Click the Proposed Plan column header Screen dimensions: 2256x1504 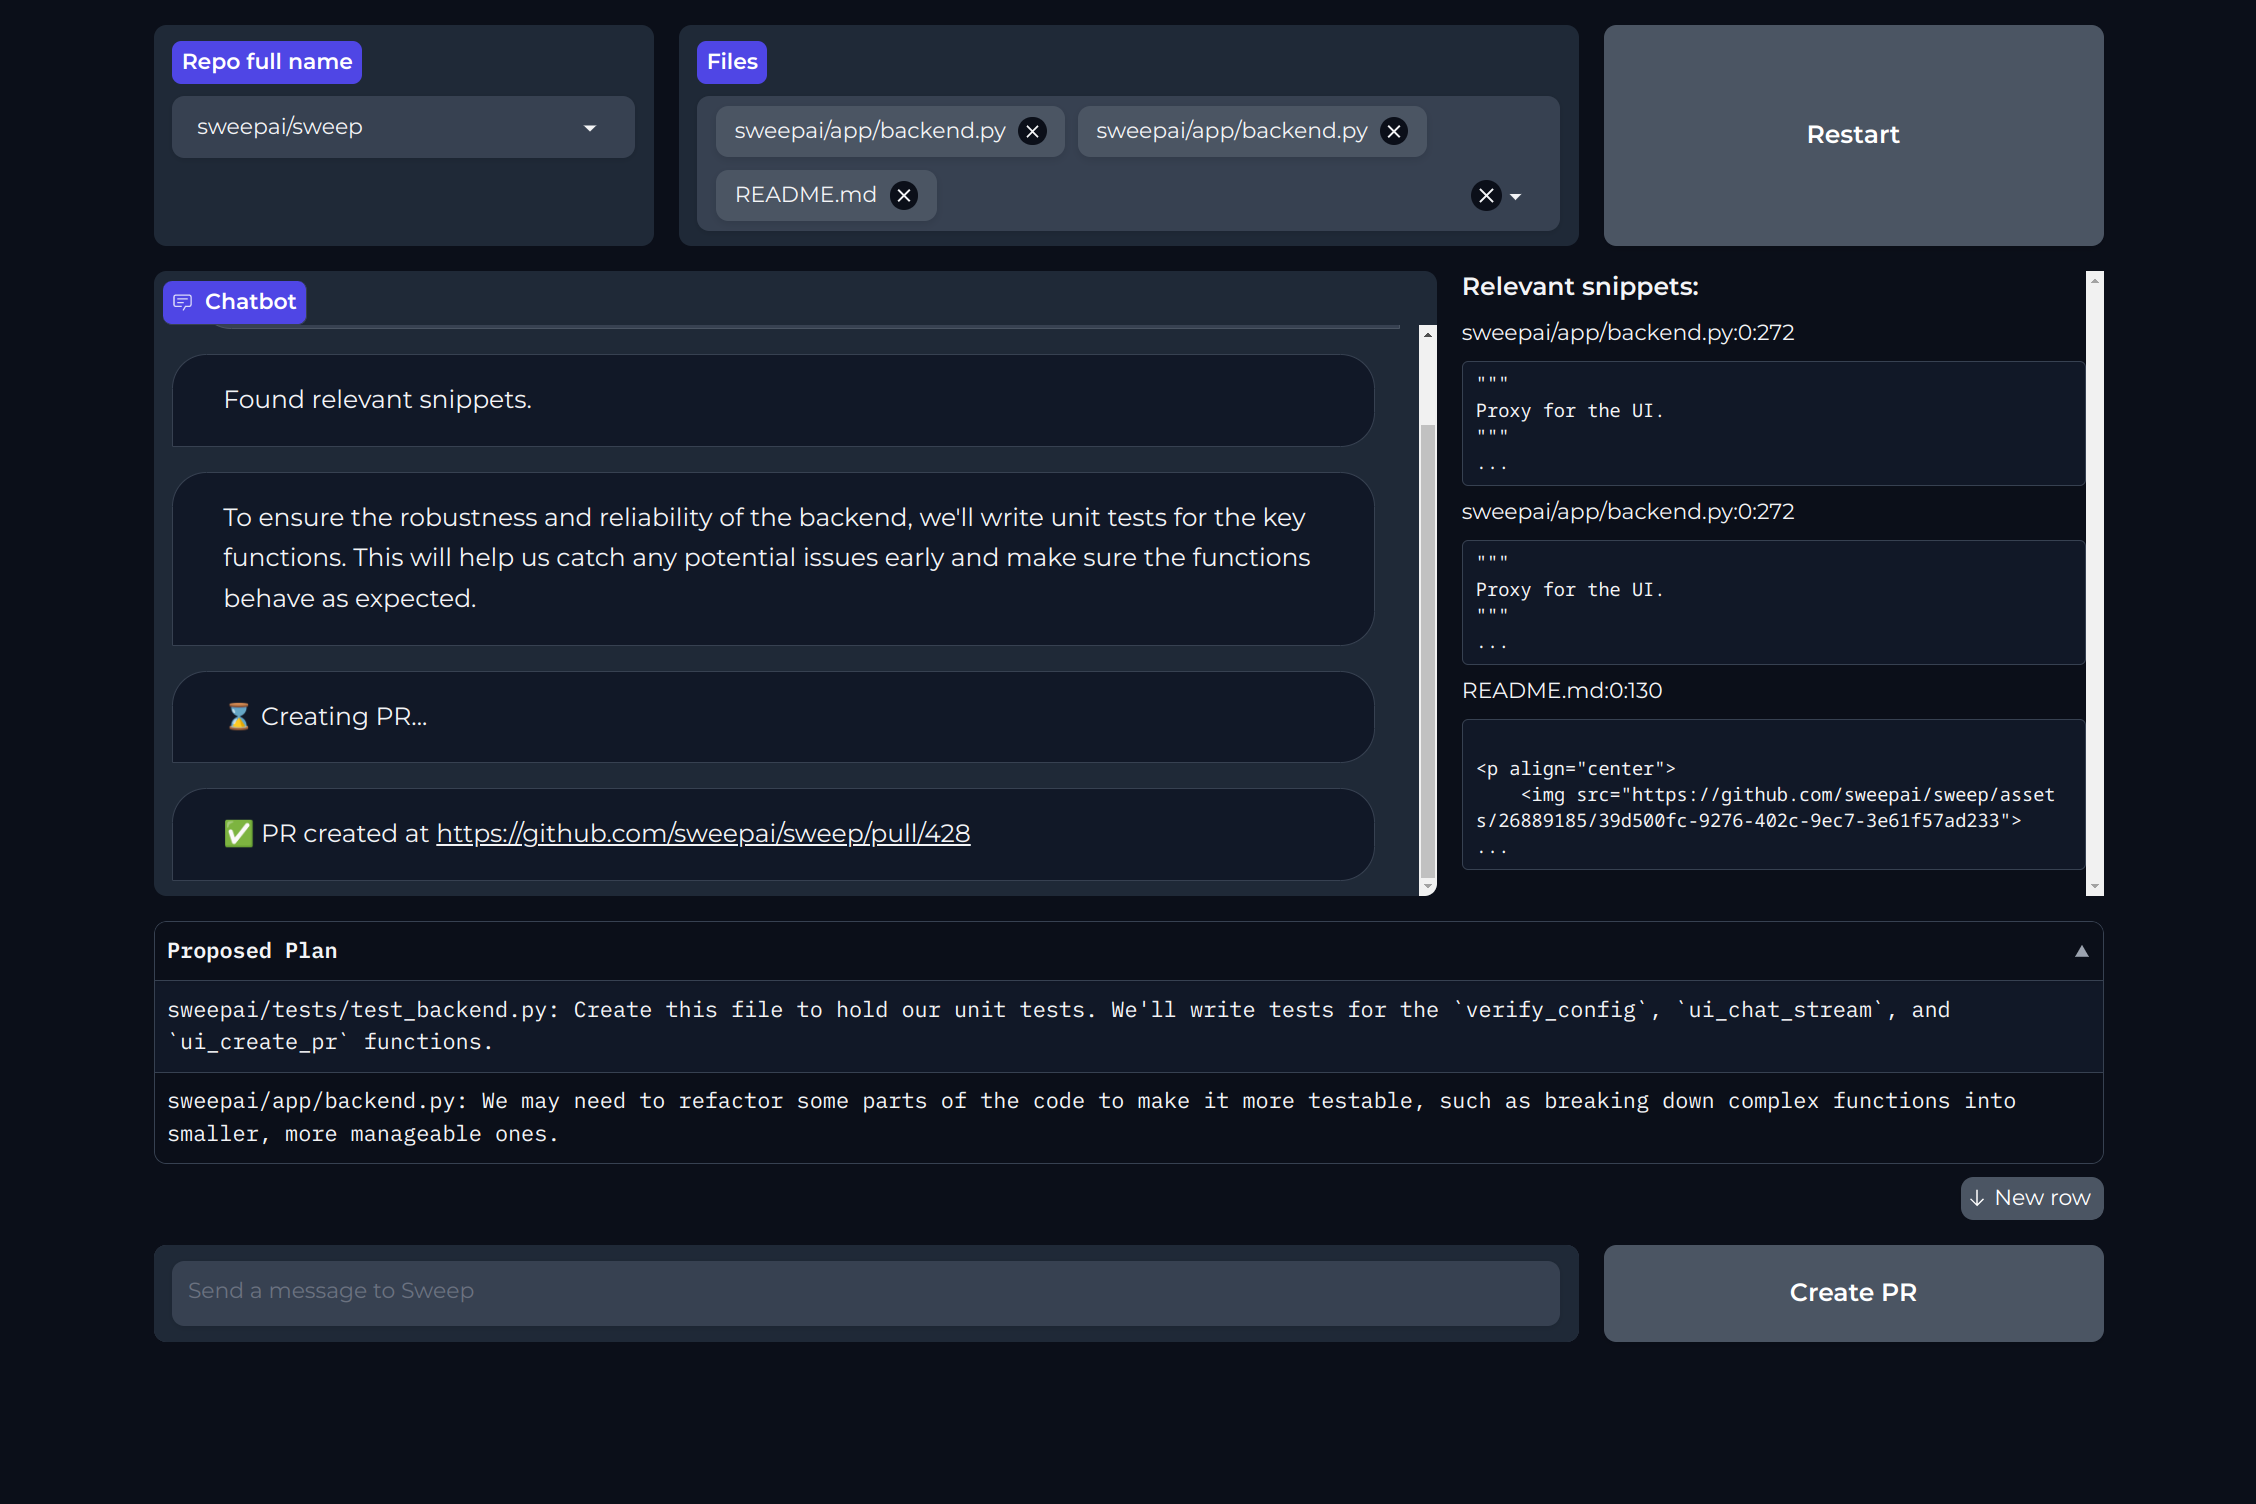(x=253, y=951)
